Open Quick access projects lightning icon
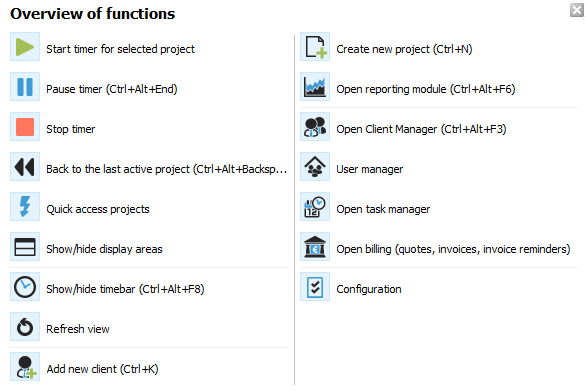The height and width of the screenshot is (392, 586). click(x=25, y=207)
